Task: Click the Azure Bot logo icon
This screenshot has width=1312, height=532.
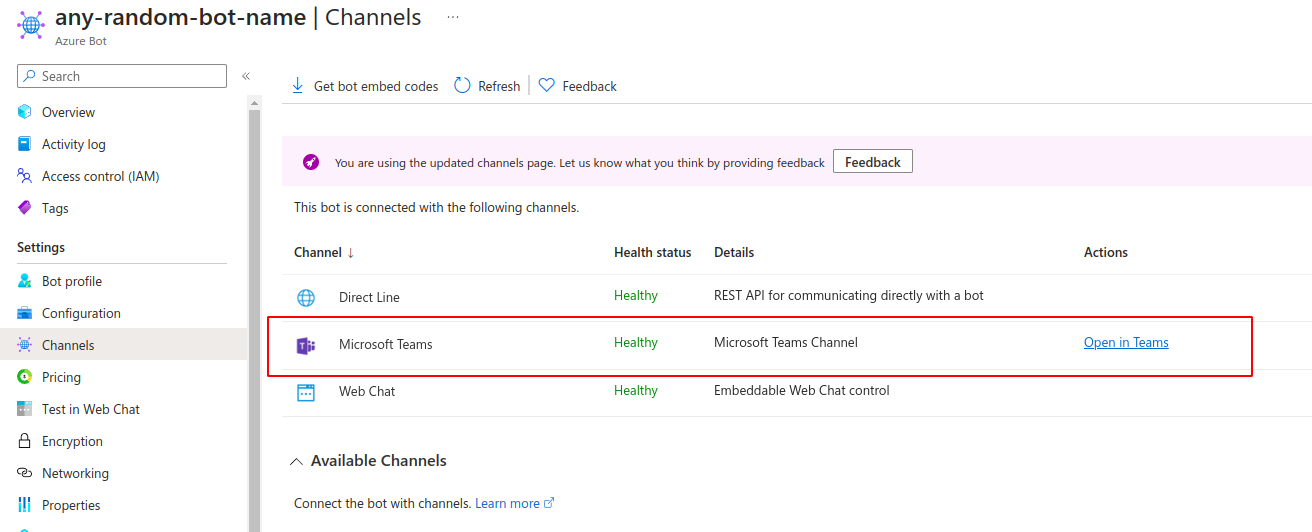Action: [31, 23]
